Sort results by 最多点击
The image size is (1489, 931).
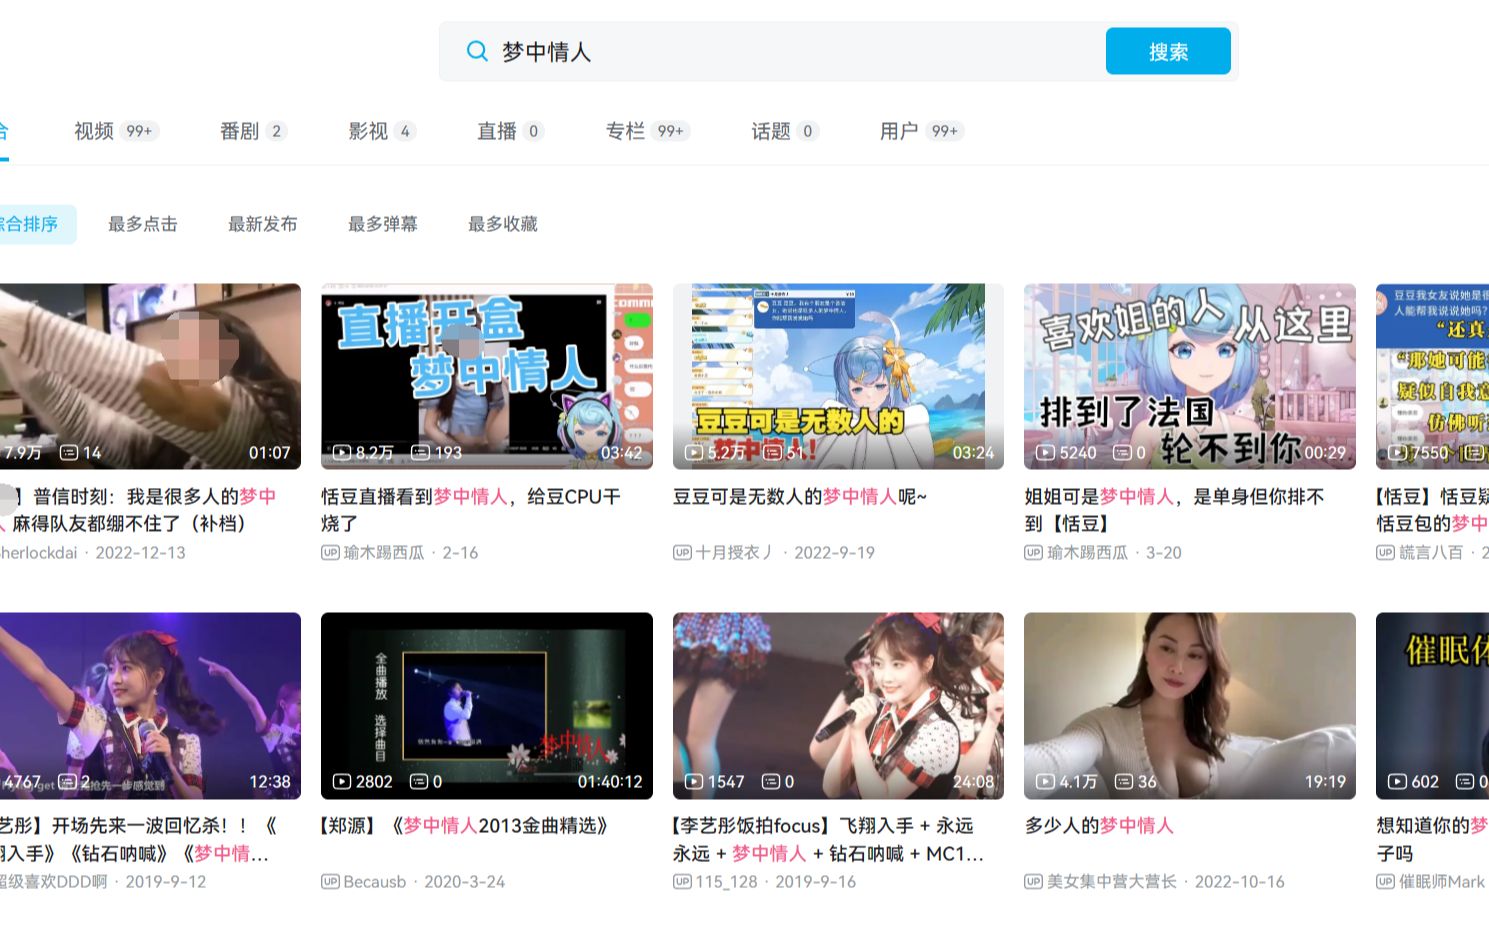(143, 224)
